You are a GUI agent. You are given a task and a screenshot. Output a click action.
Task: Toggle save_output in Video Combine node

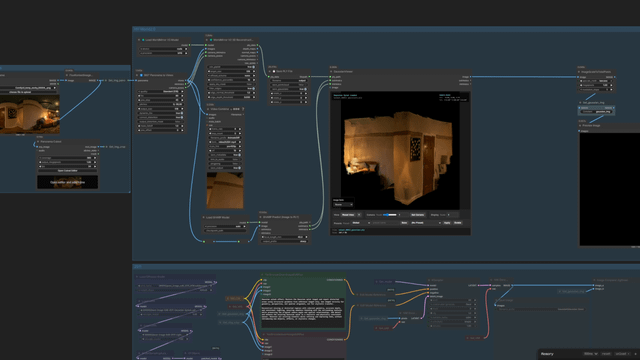(x=225, y=168)
